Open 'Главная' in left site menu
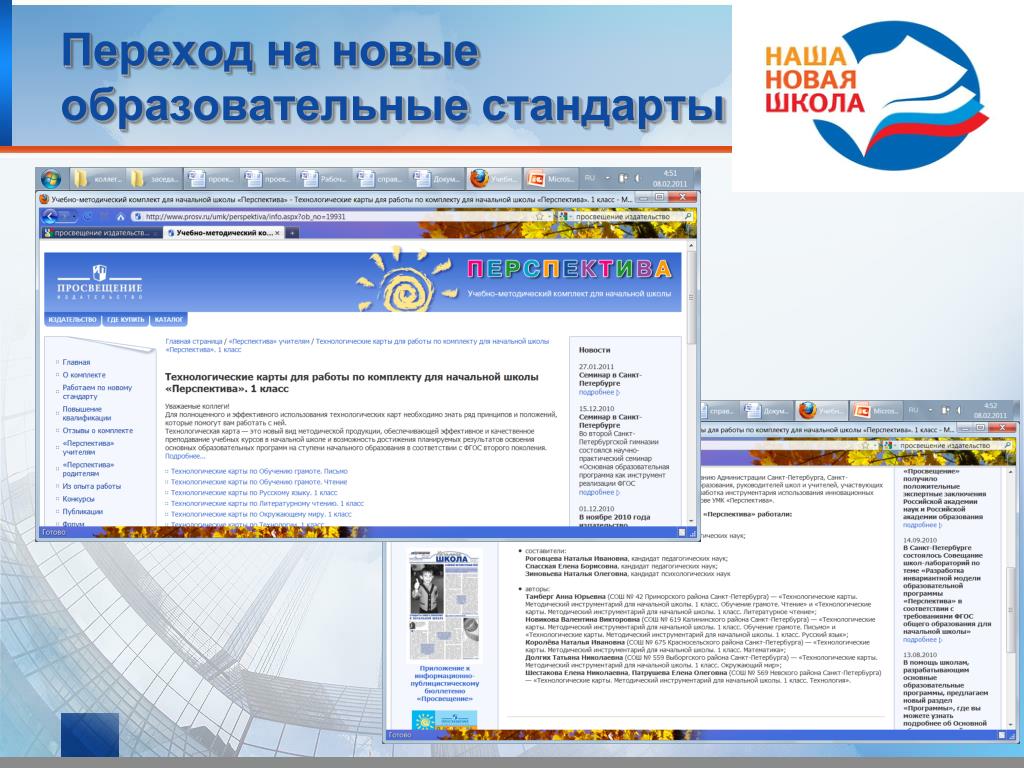This screenshot has width=1024, height=768. point(76,362)
